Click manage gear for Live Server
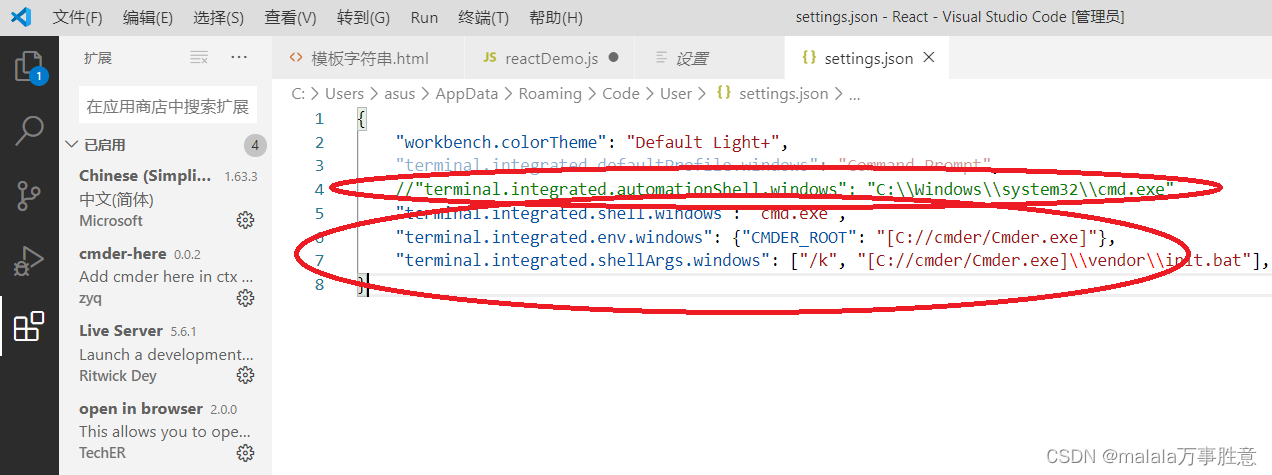Viewport: 1272px width, 475px height. pos(245,375)
